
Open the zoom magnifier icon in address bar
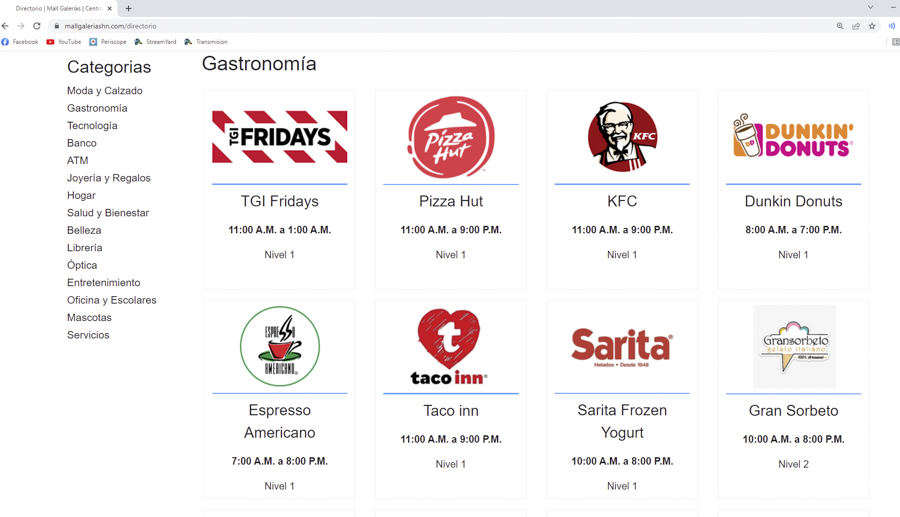[840, 26]
